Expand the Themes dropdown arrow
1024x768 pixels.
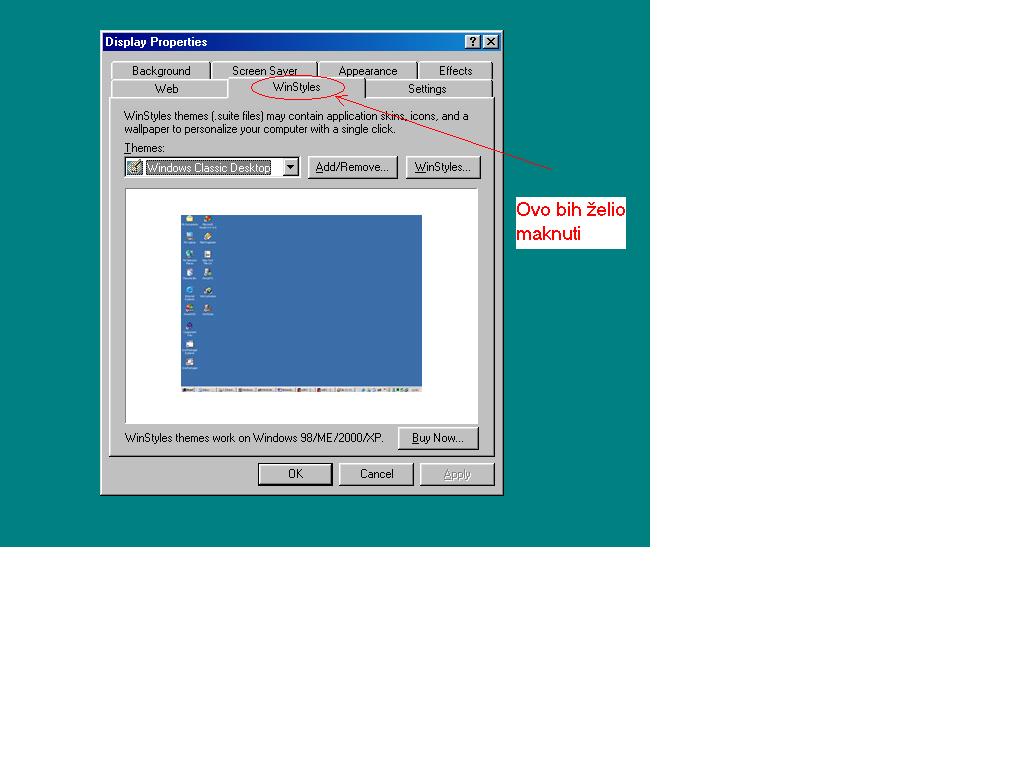[290, 168]
